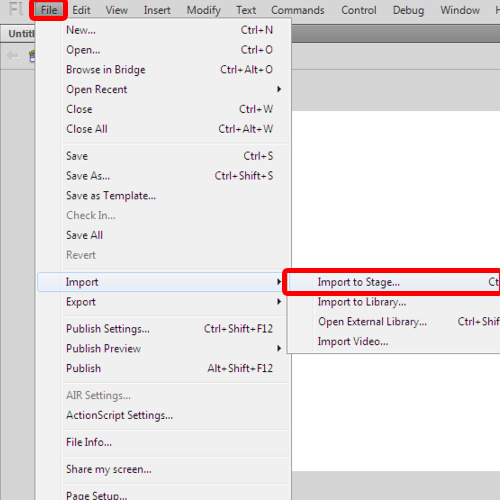Choose New... from File menu
This screenshot has width=500, height=500.
[x=163, y=30]
